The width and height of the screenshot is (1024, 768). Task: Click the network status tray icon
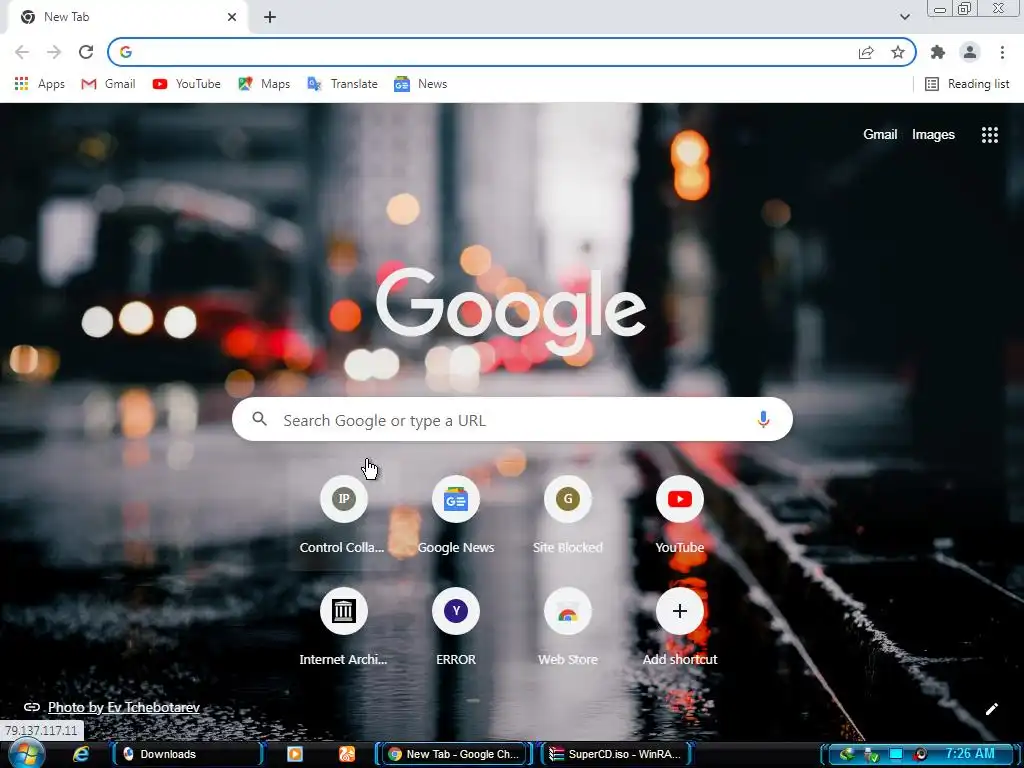[871, 755]
